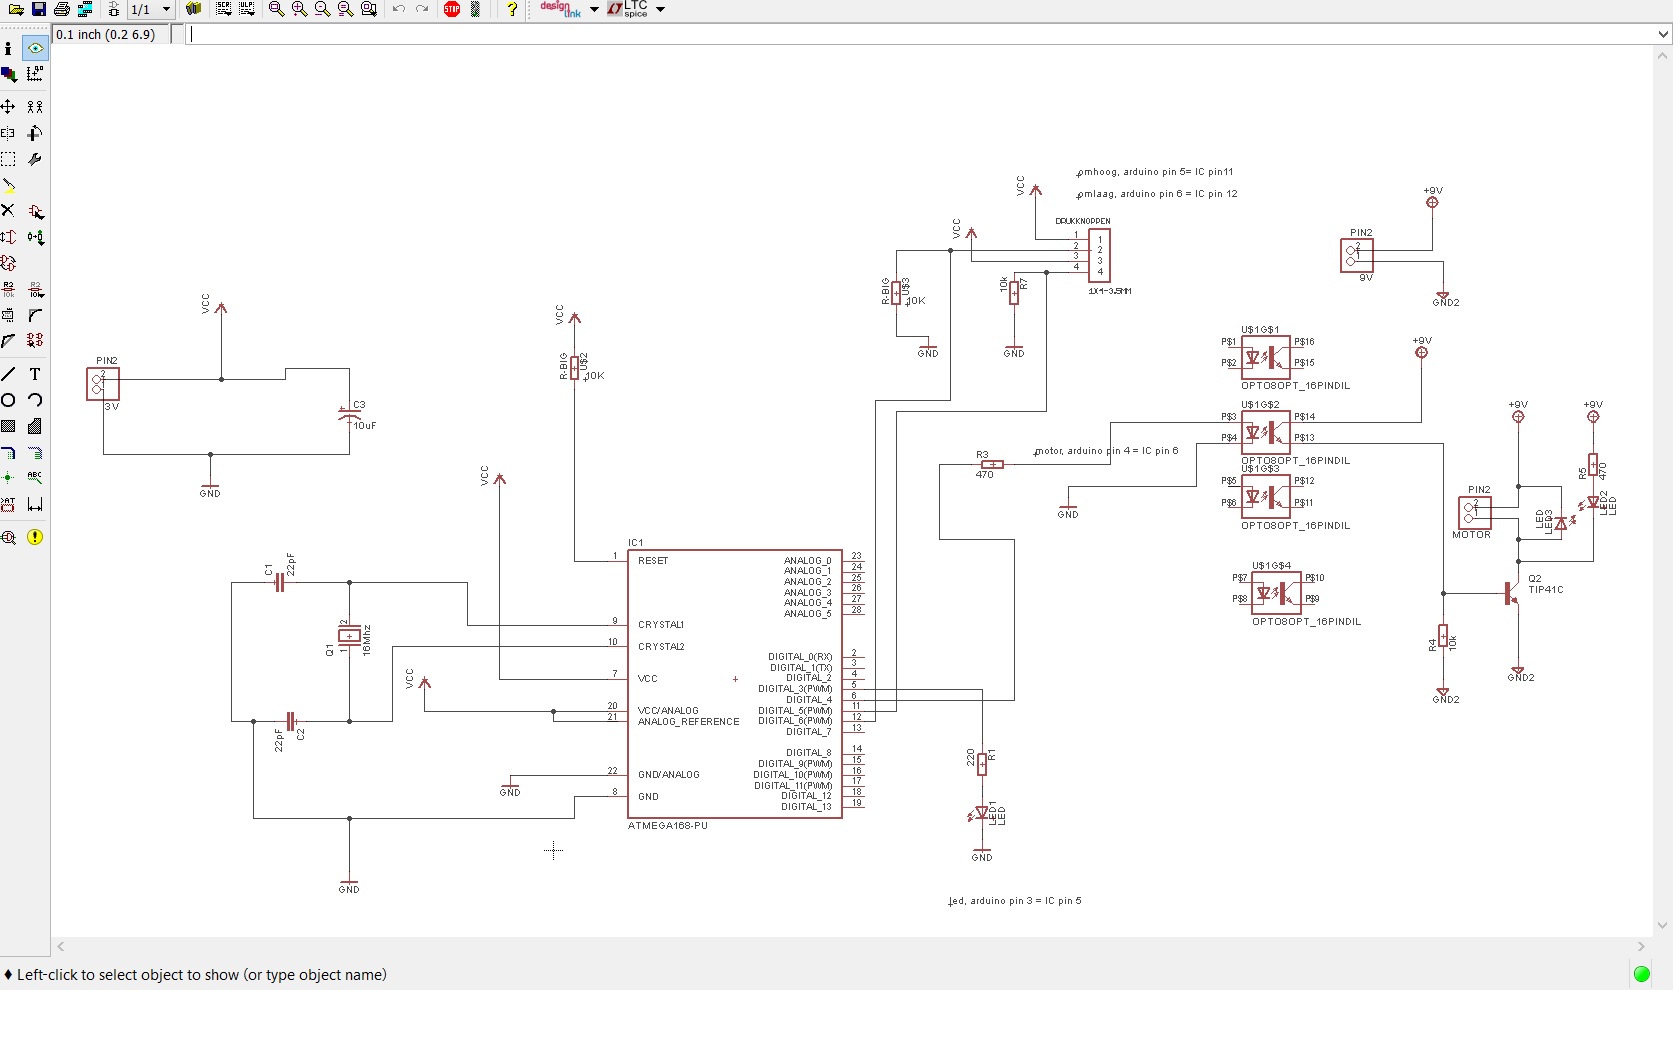Select the Paste tool
1680x1050 pixels.
coord(9,186)
